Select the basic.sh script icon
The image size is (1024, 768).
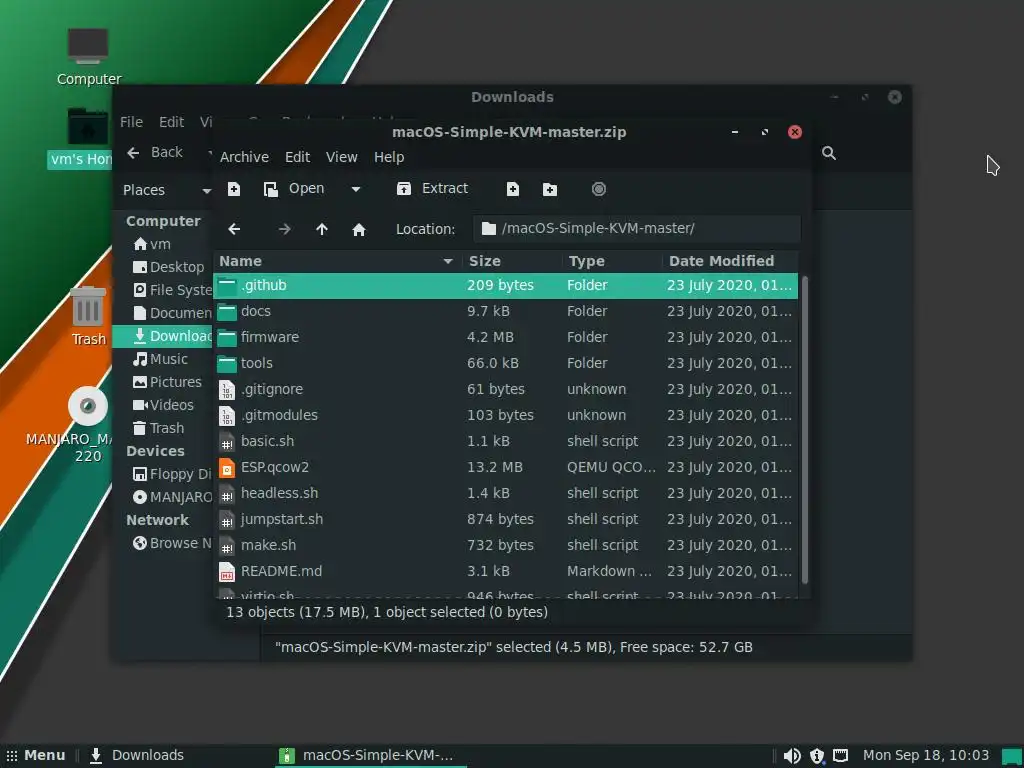(x=227, y=442)
